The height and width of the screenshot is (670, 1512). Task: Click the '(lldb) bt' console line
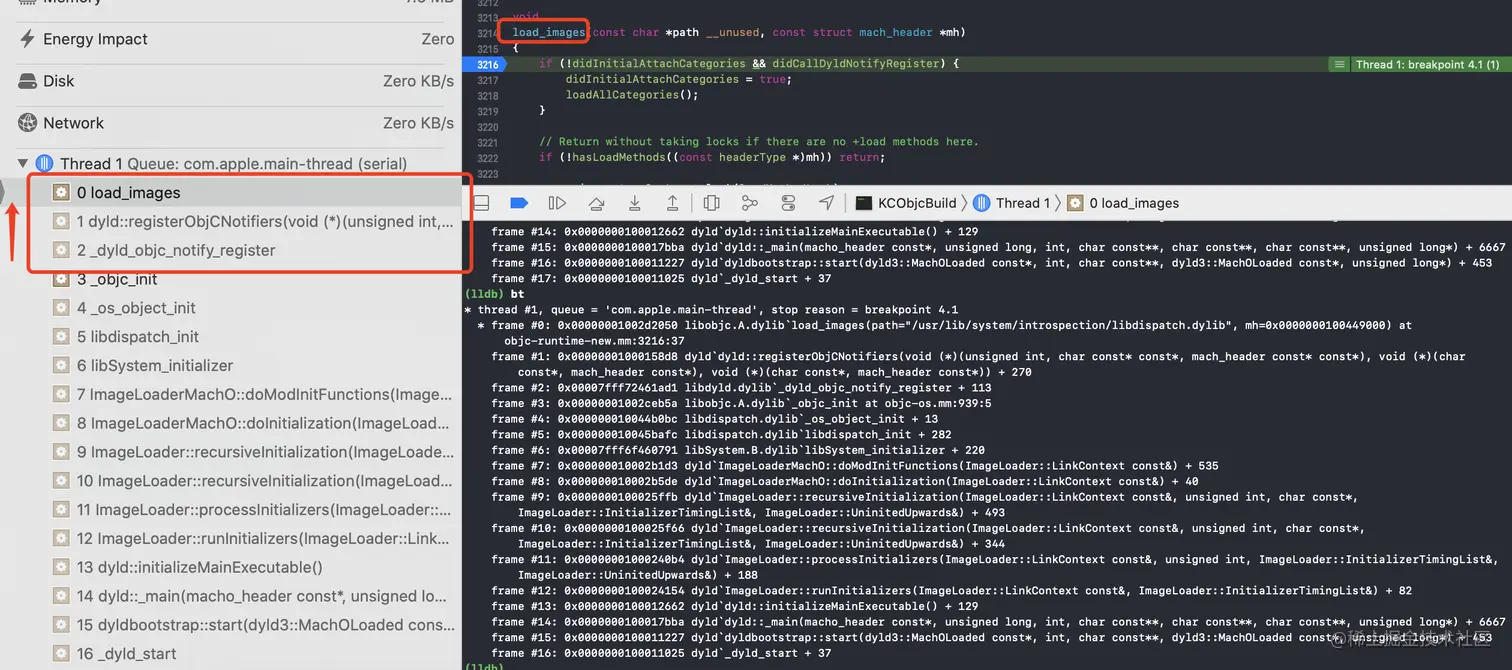pos(494,295)
